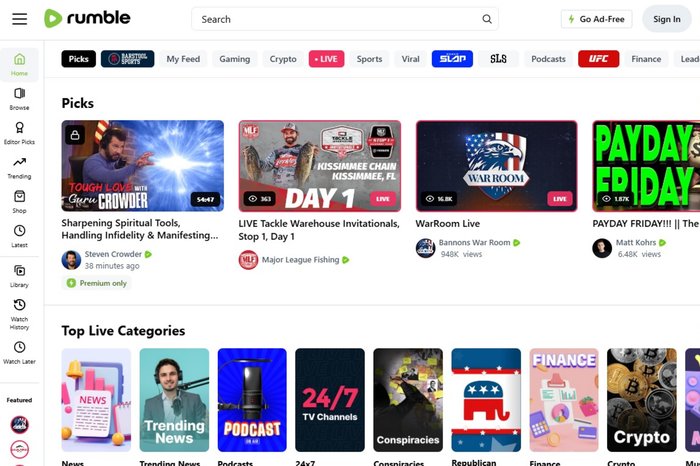Select the UFC category chip
This screenshot has width=700, height=466.
tap(598, 59)
